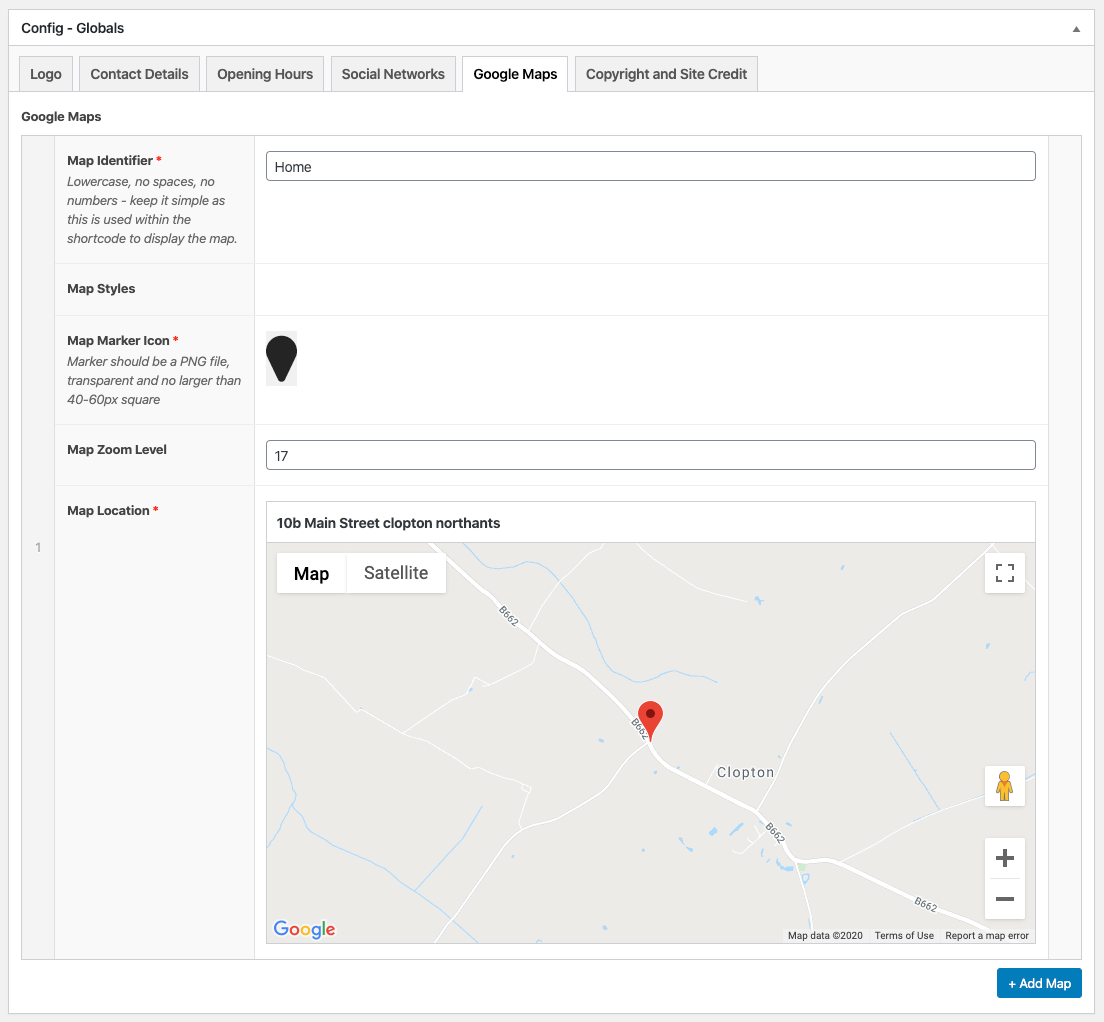Image resolution: width=1104 pixels, height=1022 pixels.
Task: Click into the Map Zoom Level field
Action: click(x=650, y=455)
